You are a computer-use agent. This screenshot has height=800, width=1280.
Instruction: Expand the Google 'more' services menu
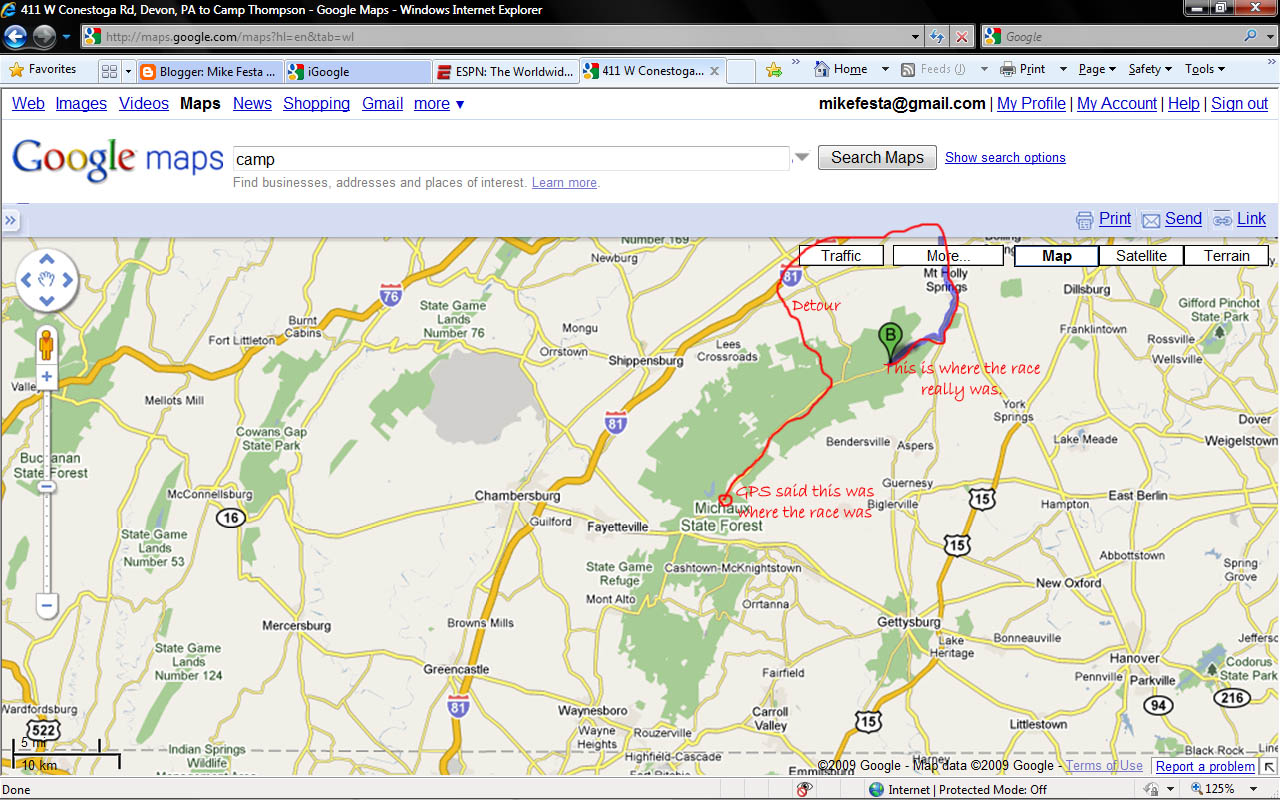point(439,104)
